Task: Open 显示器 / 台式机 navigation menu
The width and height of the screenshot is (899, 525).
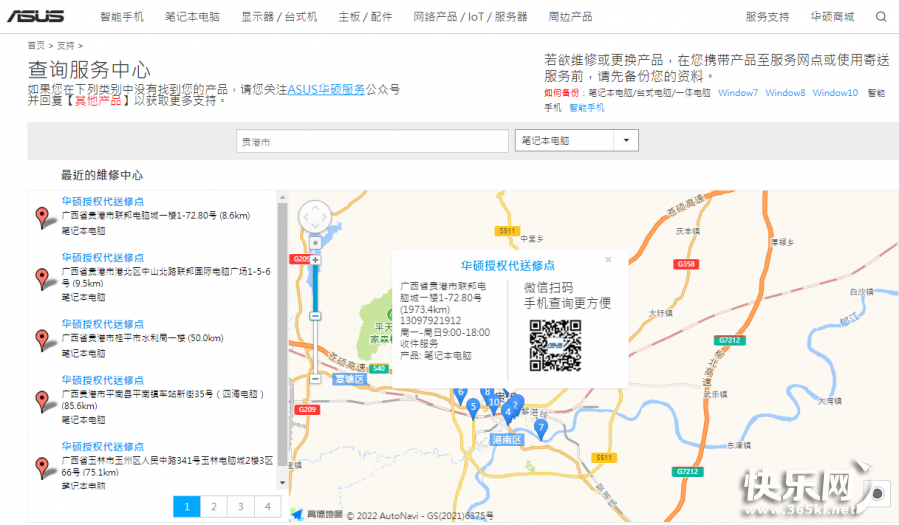Action: pos(279,17)
